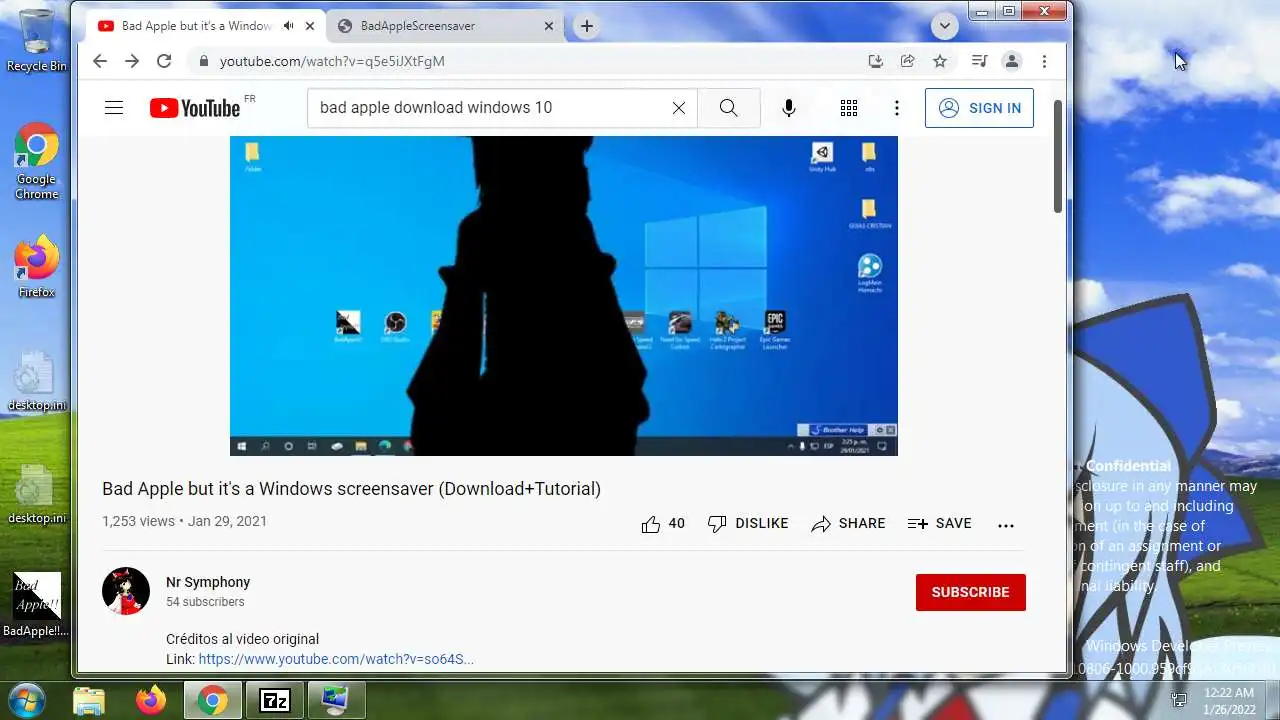Viewport: 1280px width, 720px height.
Task: Click the '54 subscribers' text
Action: (x=205, y=602)
